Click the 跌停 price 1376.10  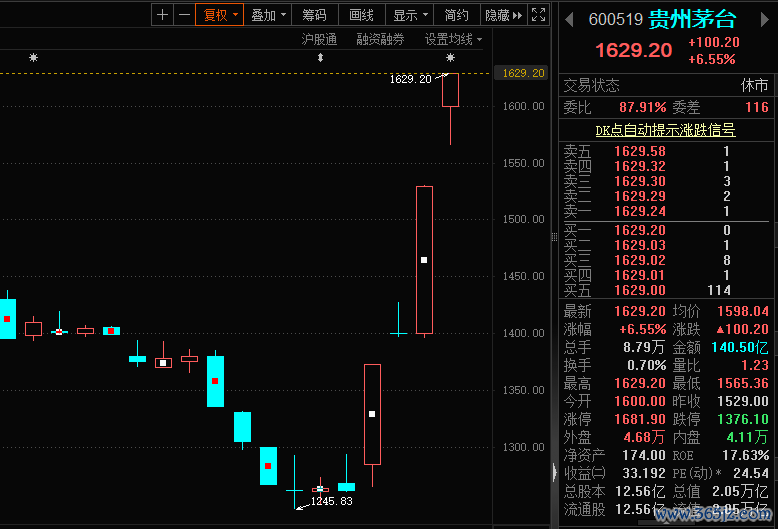pyautogui.click(x=743, y=419)
